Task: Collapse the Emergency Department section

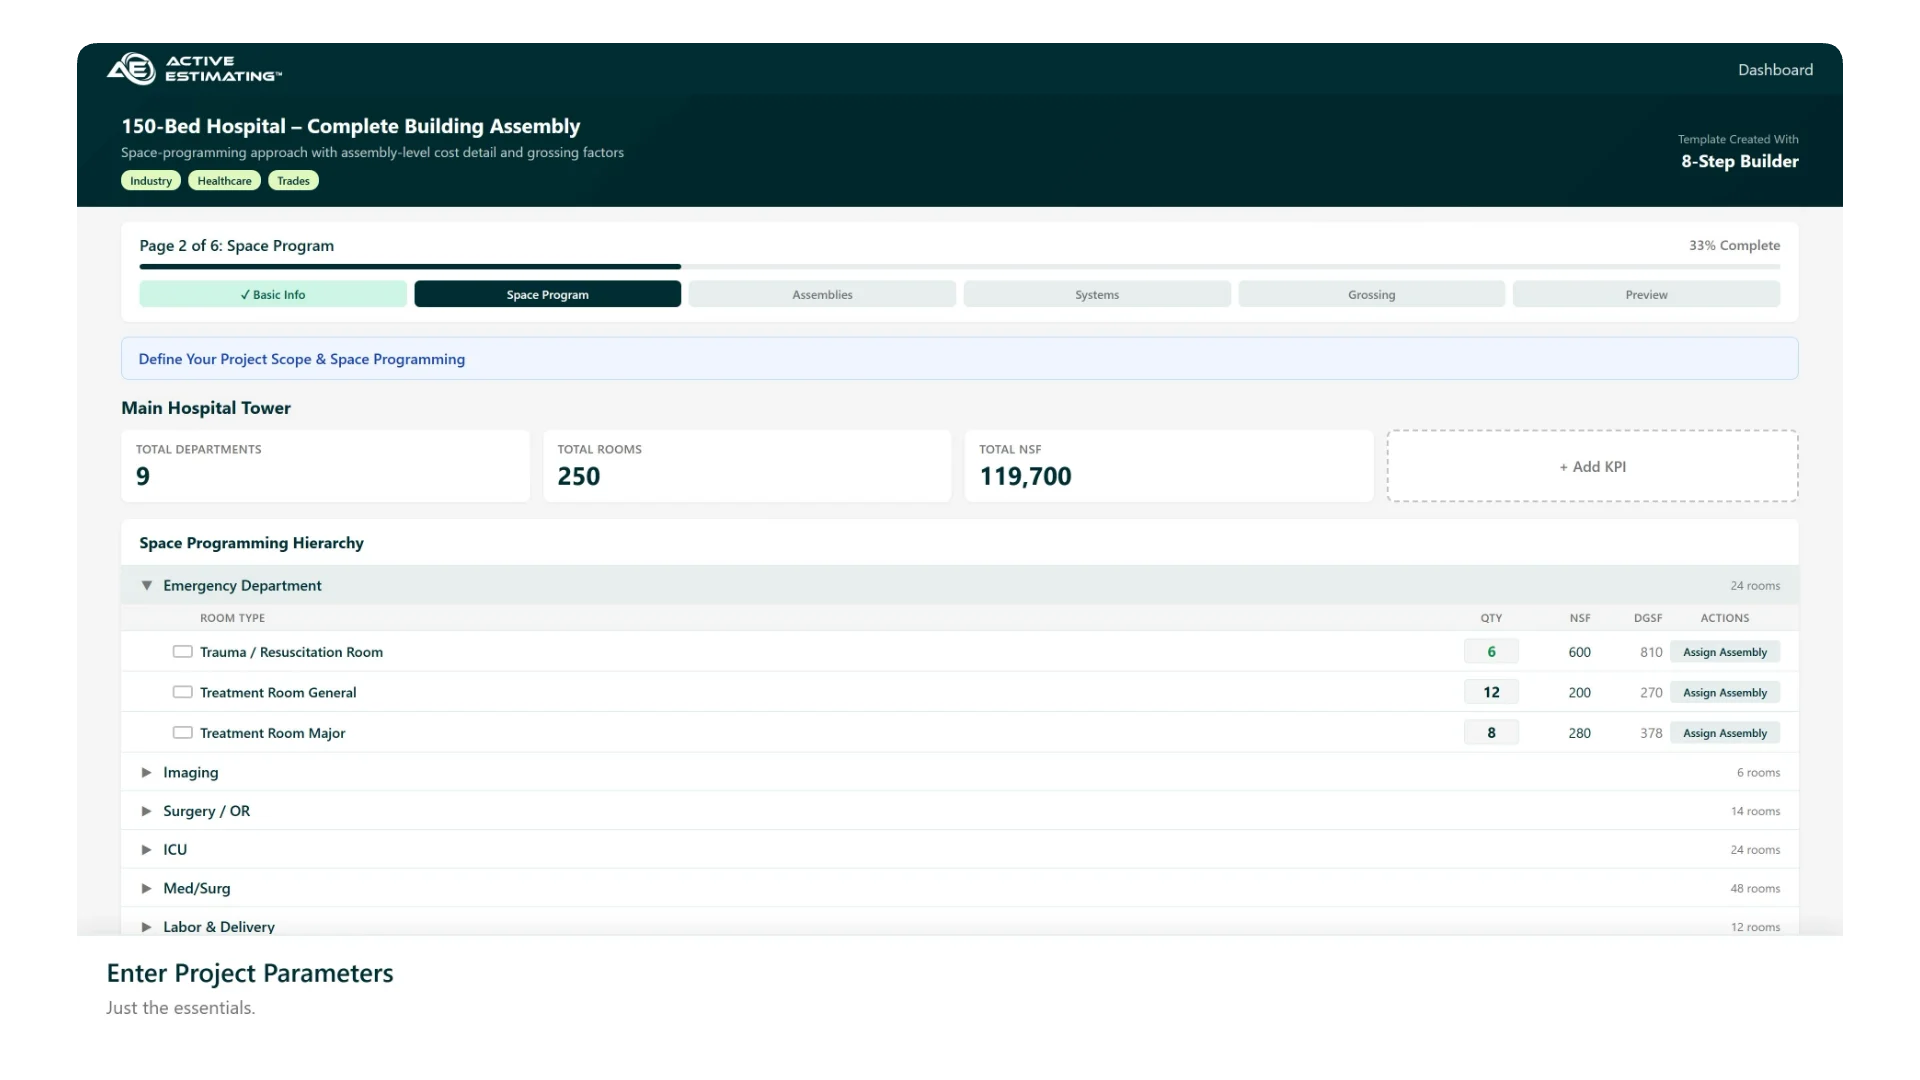Action: click(x=147, y=586)
